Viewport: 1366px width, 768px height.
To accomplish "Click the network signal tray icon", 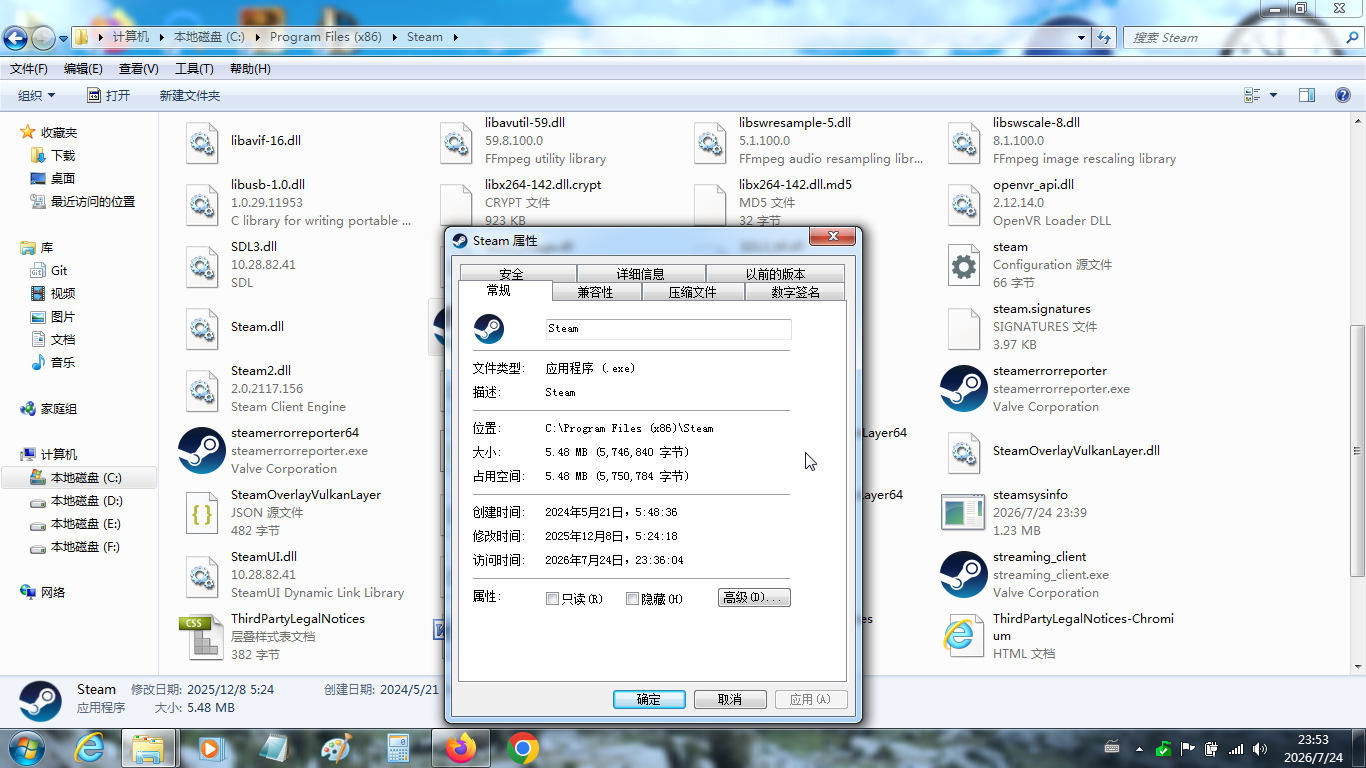I will tap(1236, 749).
